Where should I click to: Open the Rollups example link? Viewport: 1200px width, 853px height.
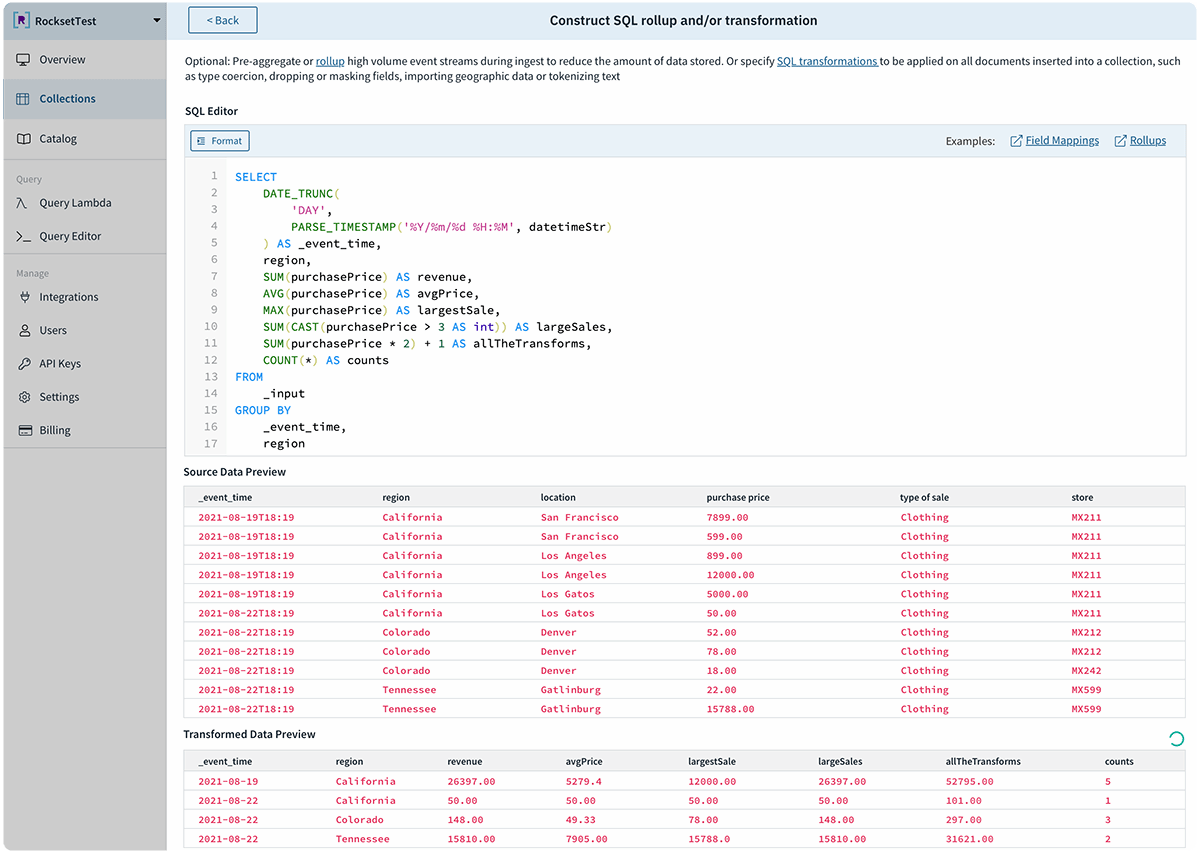pyautogui.click(x=1147, y=141)
